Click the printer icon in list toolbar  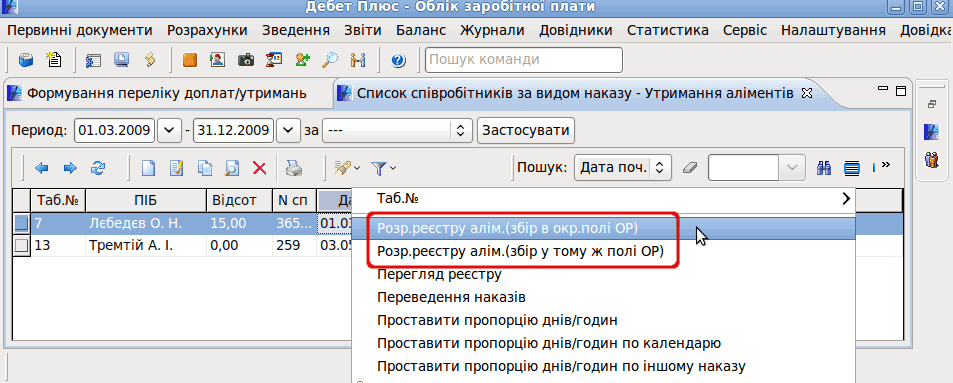(x=294, y=168)
